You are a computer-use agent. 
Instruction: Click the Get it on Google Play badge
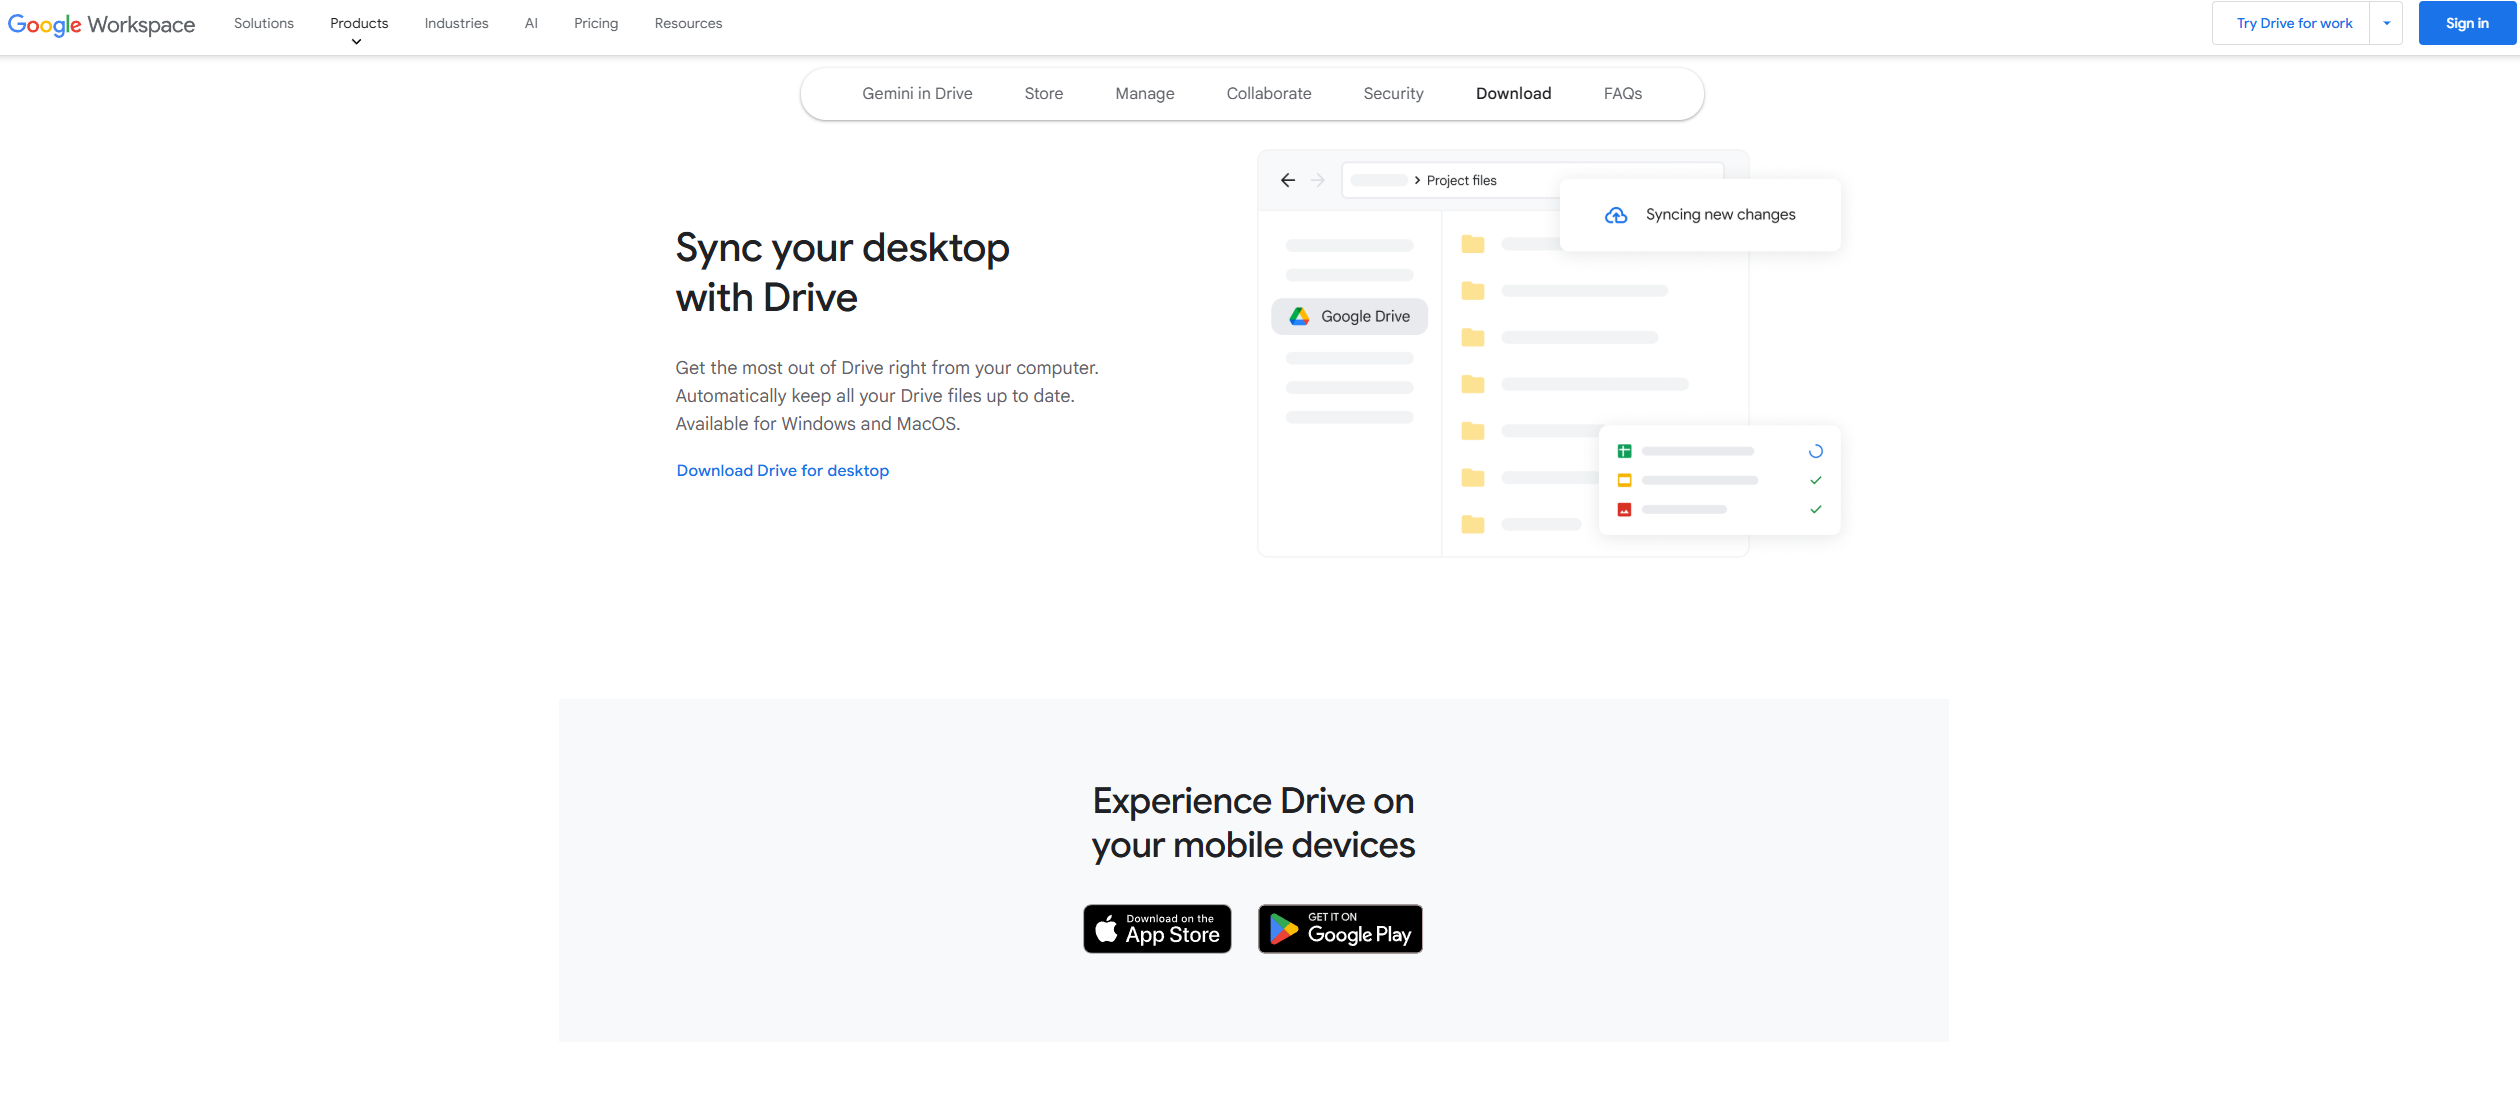click(x=1340, y=929)
